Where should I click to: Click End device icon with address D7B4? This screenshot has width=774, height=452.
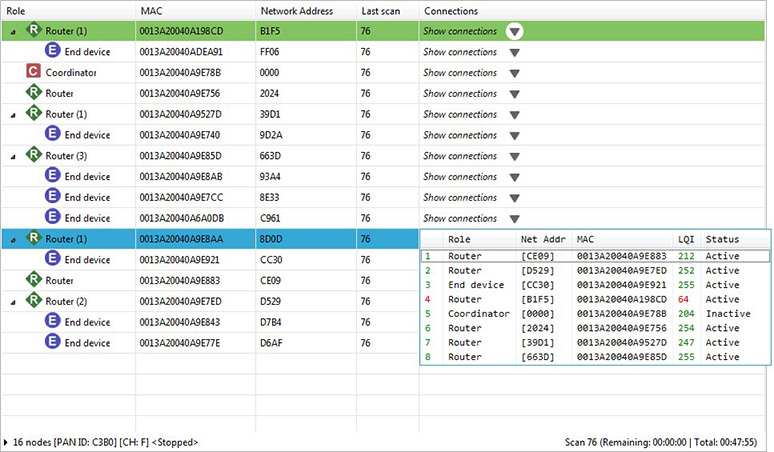(x=52, y=321)
